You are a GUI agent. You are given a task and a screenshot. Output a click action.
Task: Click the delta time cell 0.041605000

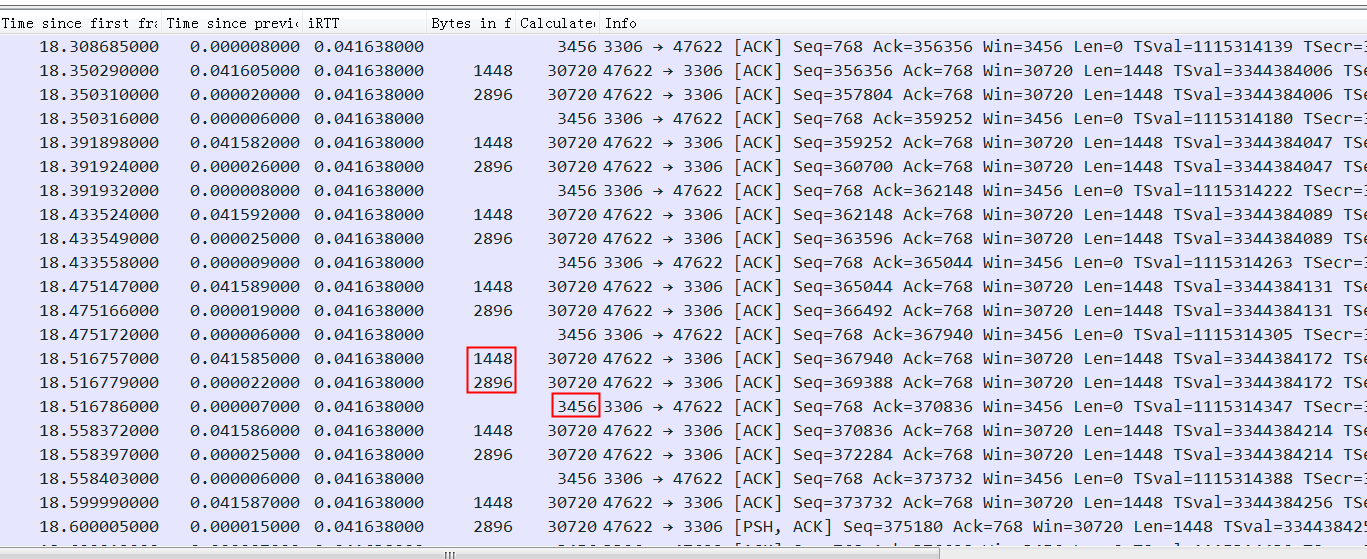coord(245,71)
